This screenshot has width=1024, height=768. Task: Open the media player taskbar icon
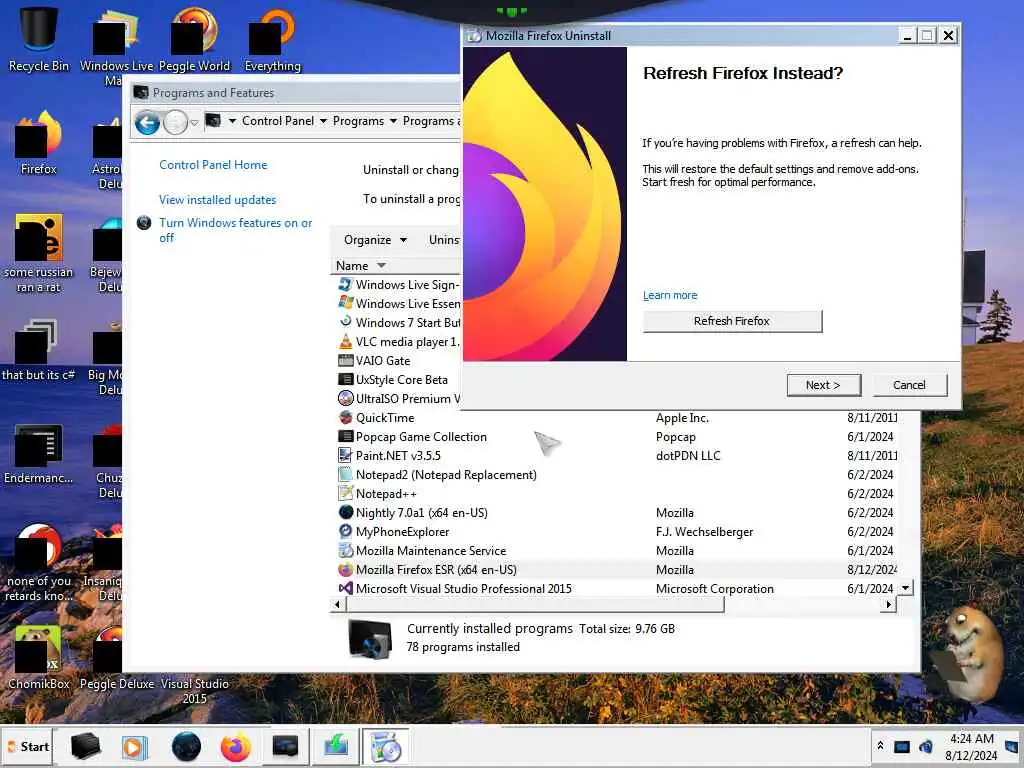coord(135,747)
